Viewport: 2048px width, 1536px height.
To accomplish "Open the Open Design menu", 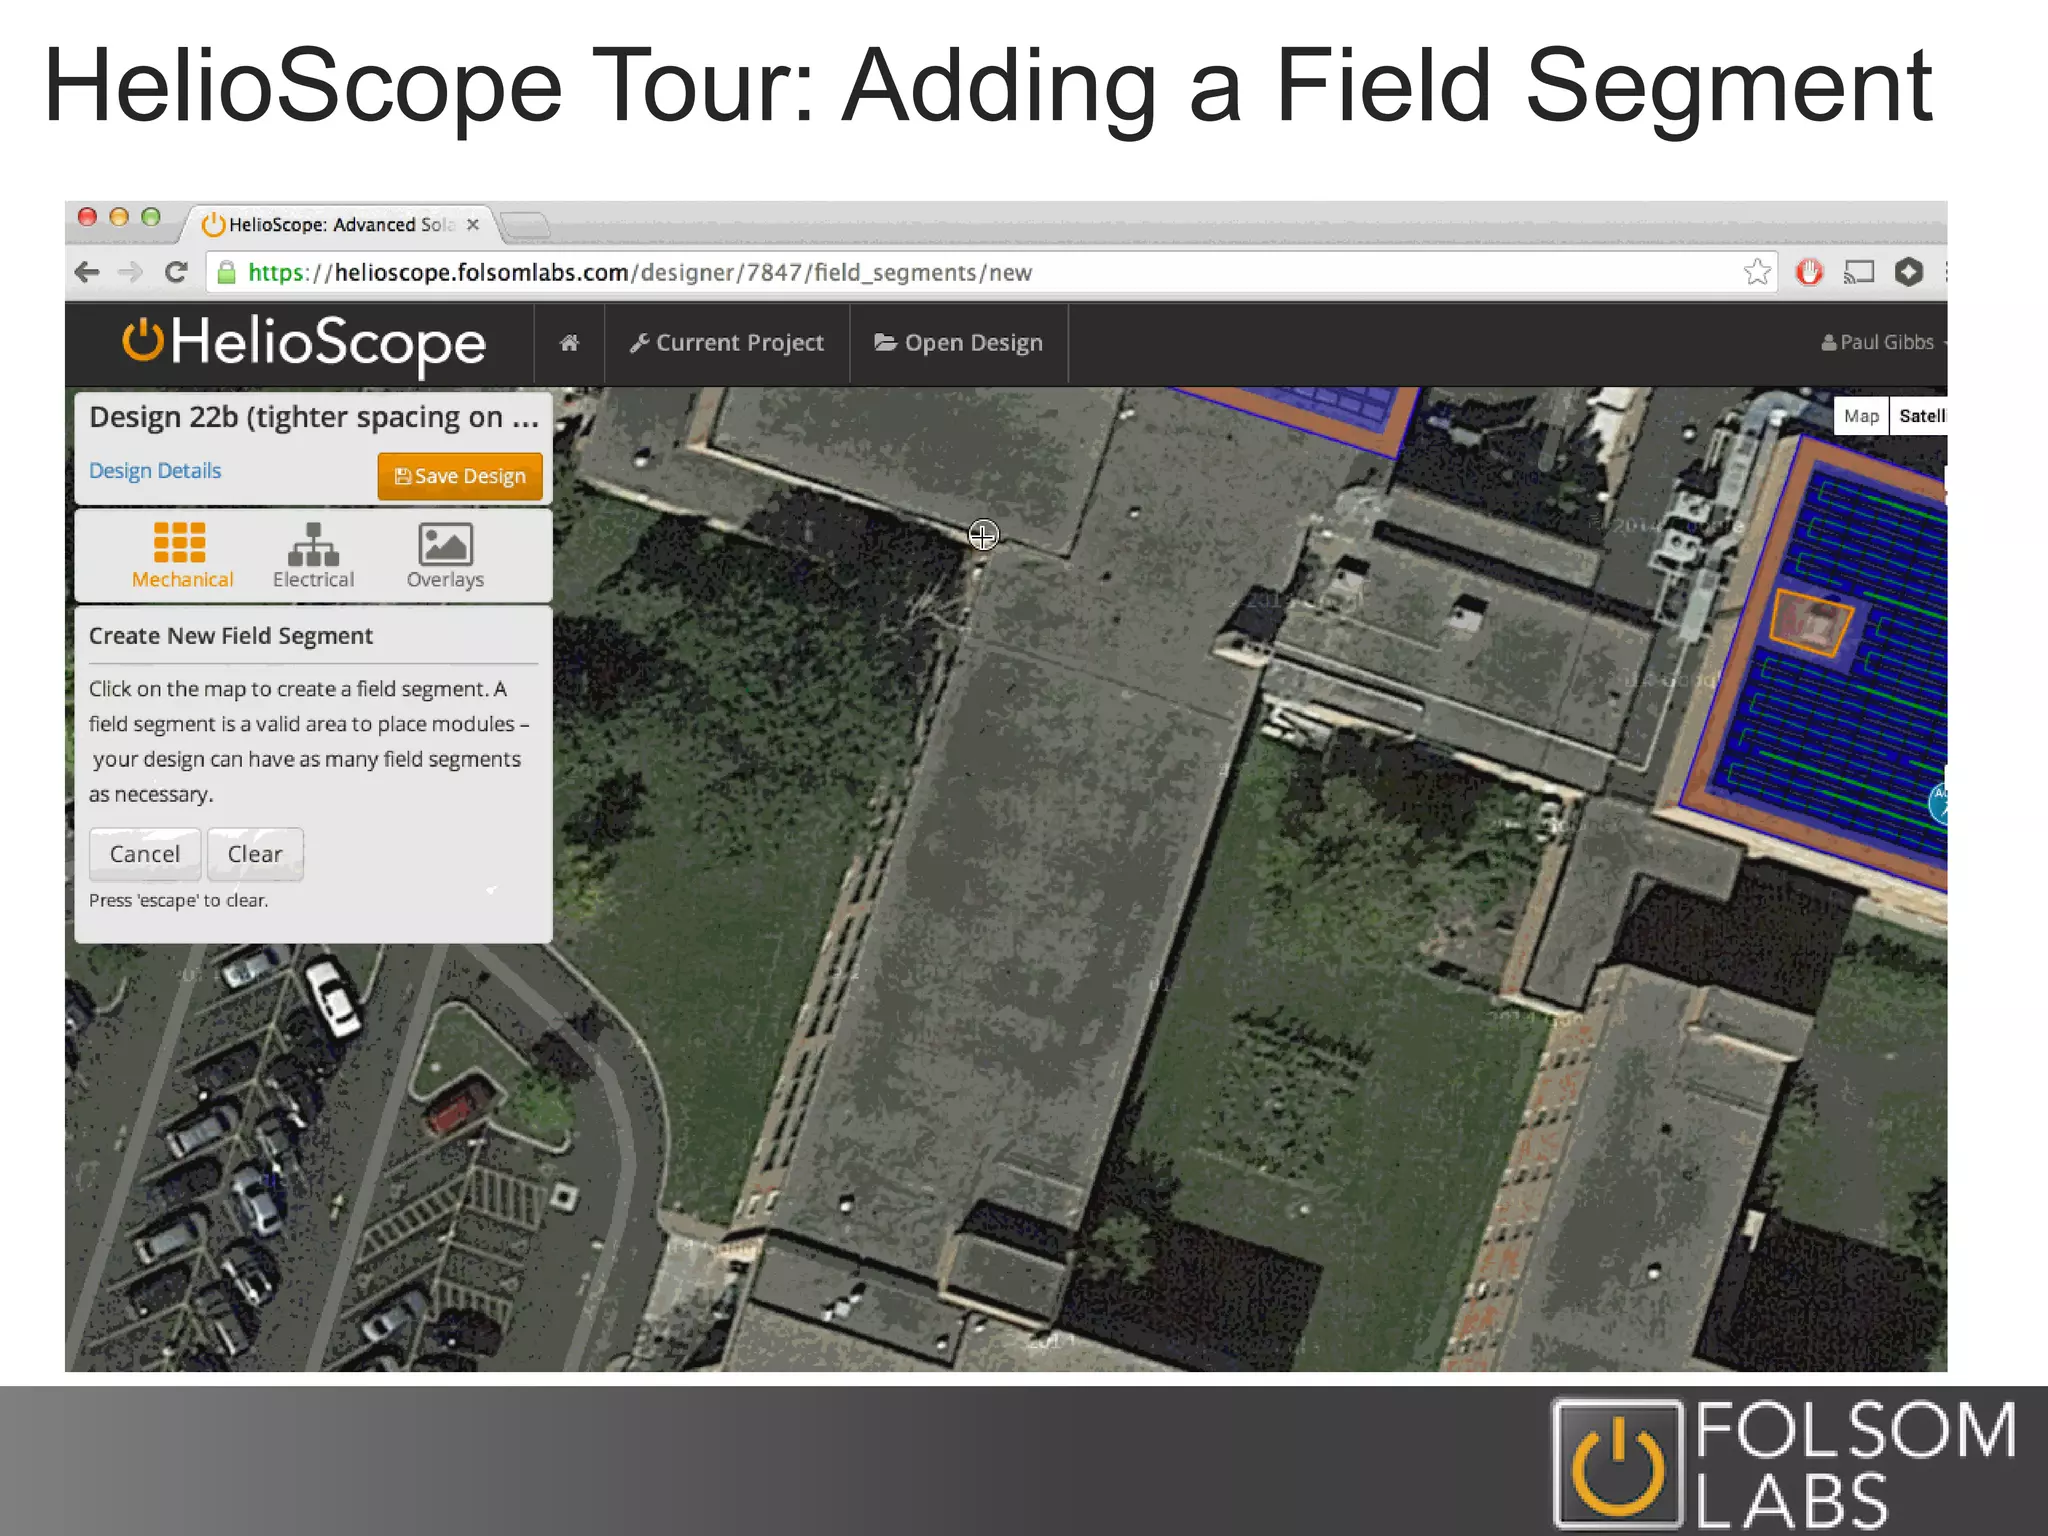I will pyautogui.click(x=959, y=343).
